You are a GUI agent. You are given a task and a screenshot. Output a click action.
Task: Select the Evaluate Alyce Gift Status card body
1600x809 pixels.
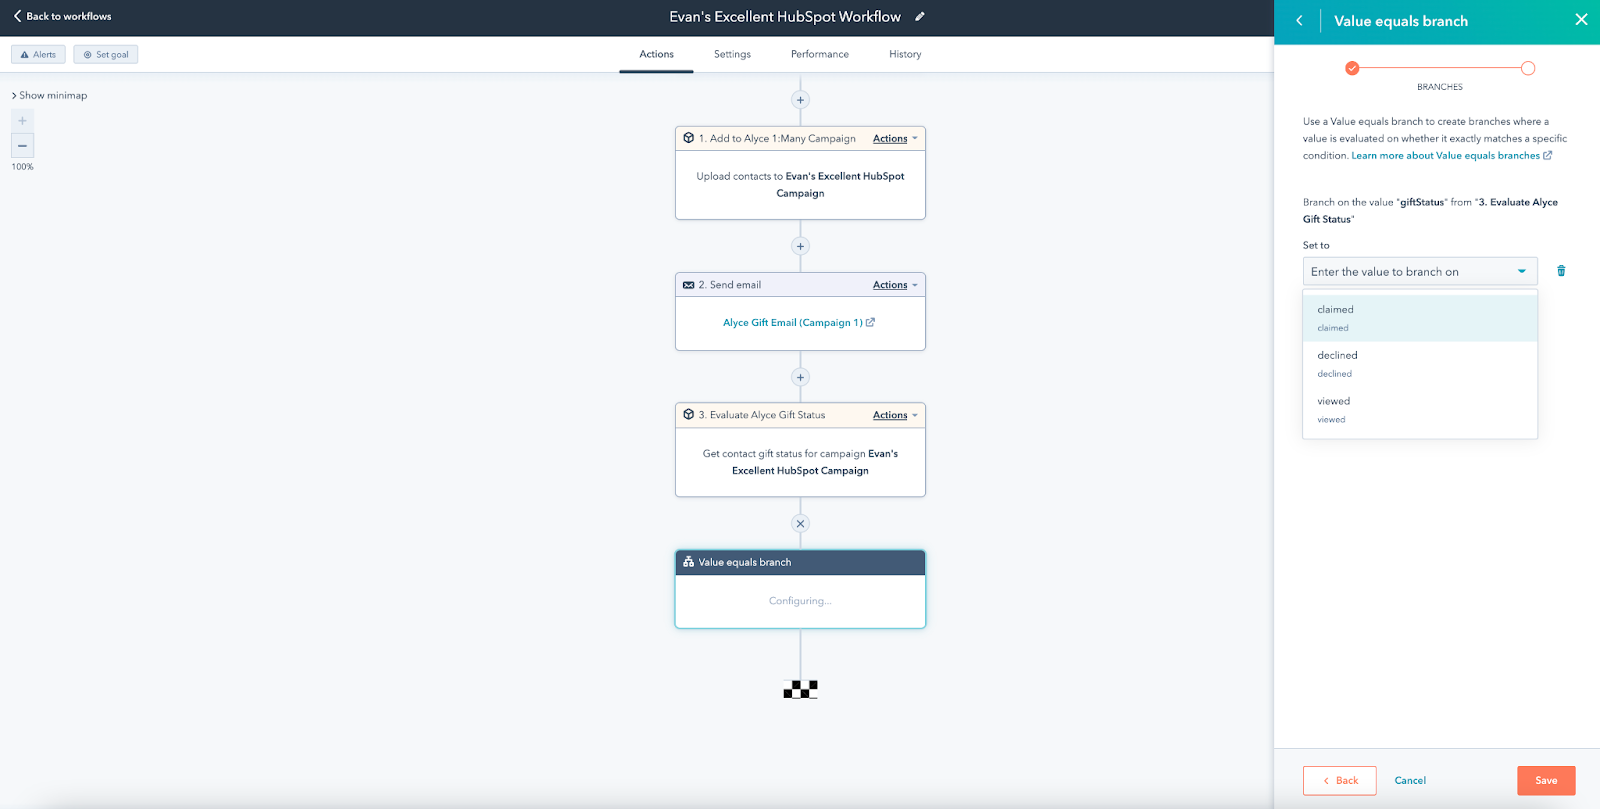coord(800,462)
